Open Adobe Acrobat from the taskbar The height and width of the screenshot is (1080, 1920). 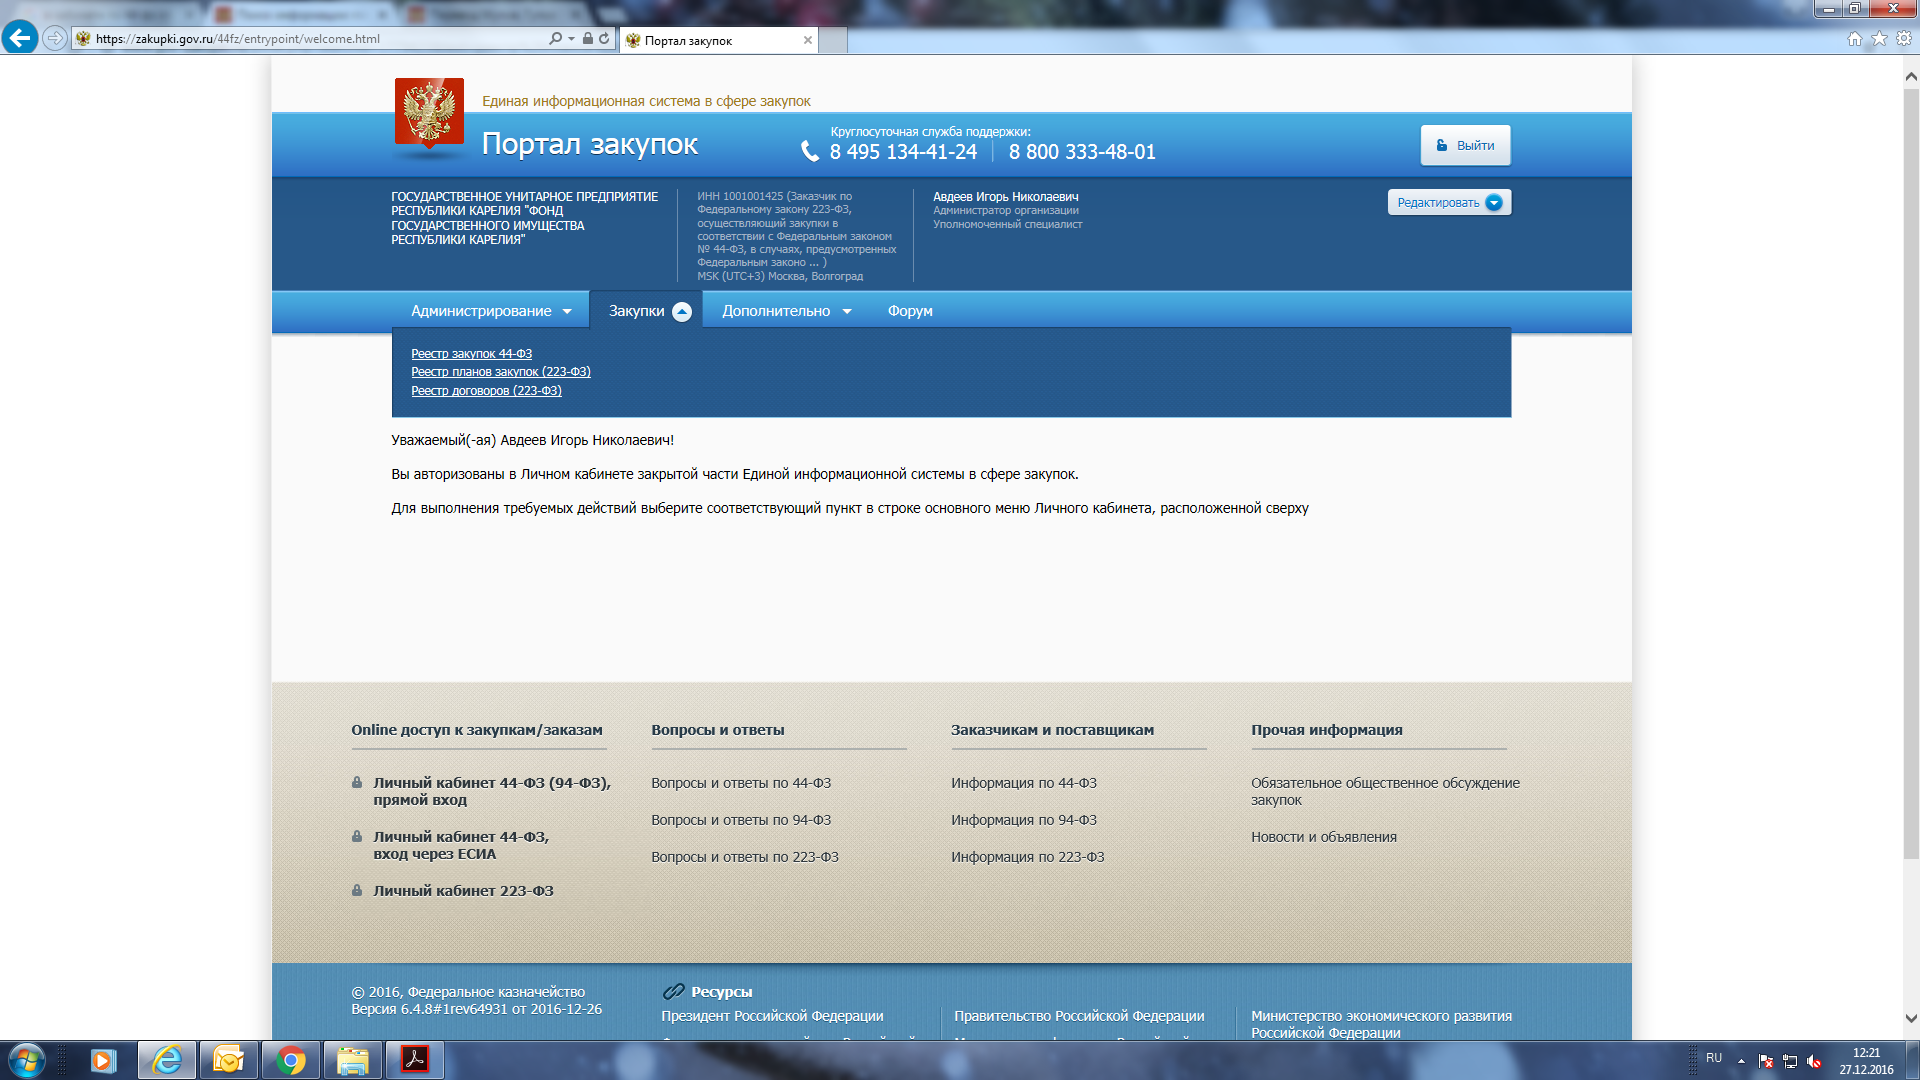[x=414, y=1060]
